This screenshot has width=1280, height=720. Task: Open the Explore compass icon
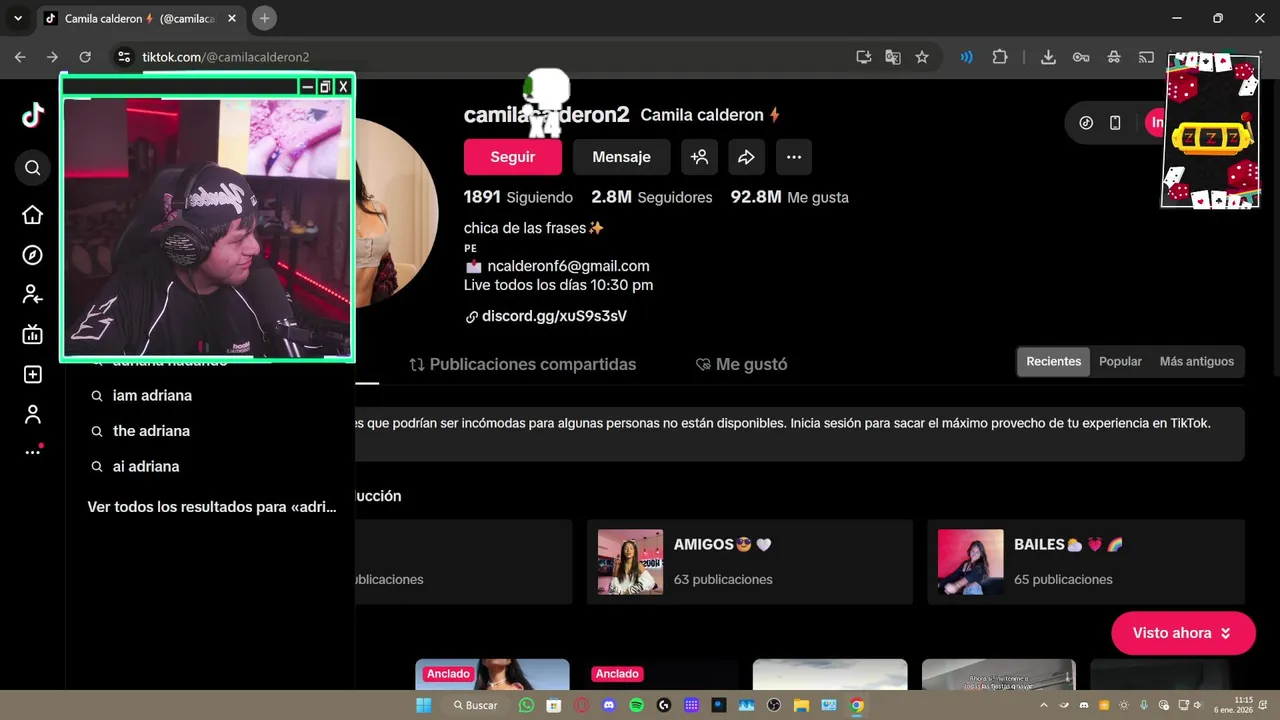click(x=32, y=255)
